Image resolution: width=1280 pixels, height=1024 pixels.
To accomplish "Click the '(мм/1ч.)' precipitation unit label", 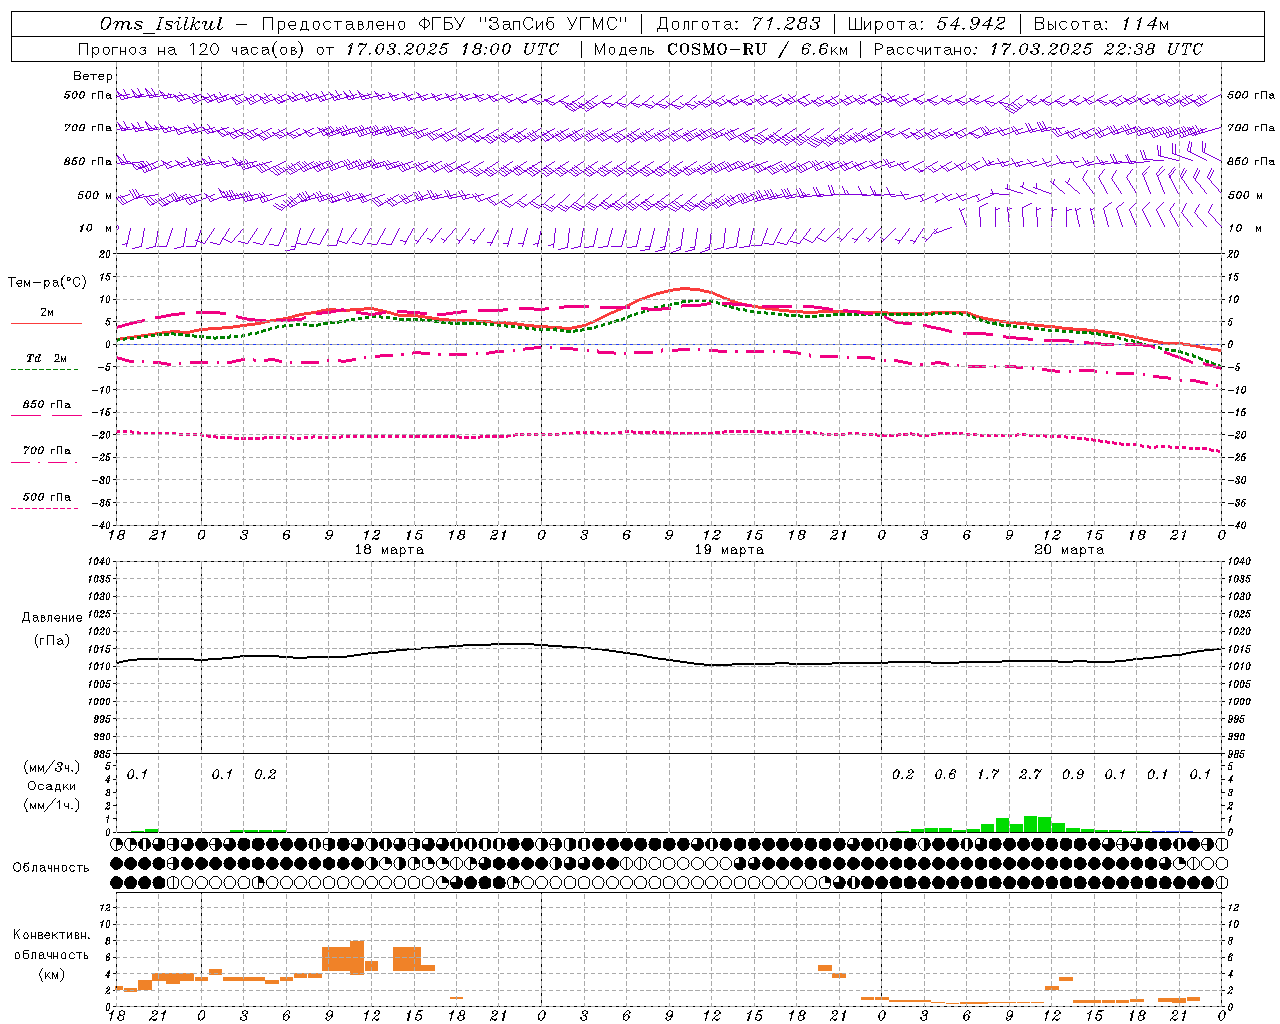I will [x=51, y=805].
